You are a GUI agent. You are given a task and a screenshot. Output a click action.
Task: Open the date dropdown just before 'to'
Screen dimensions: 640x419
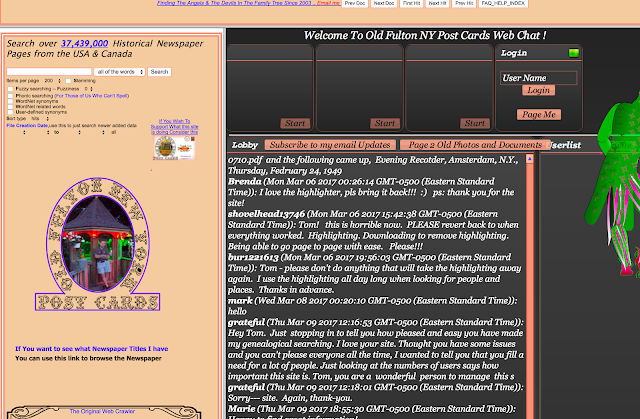tap(48, 132)
